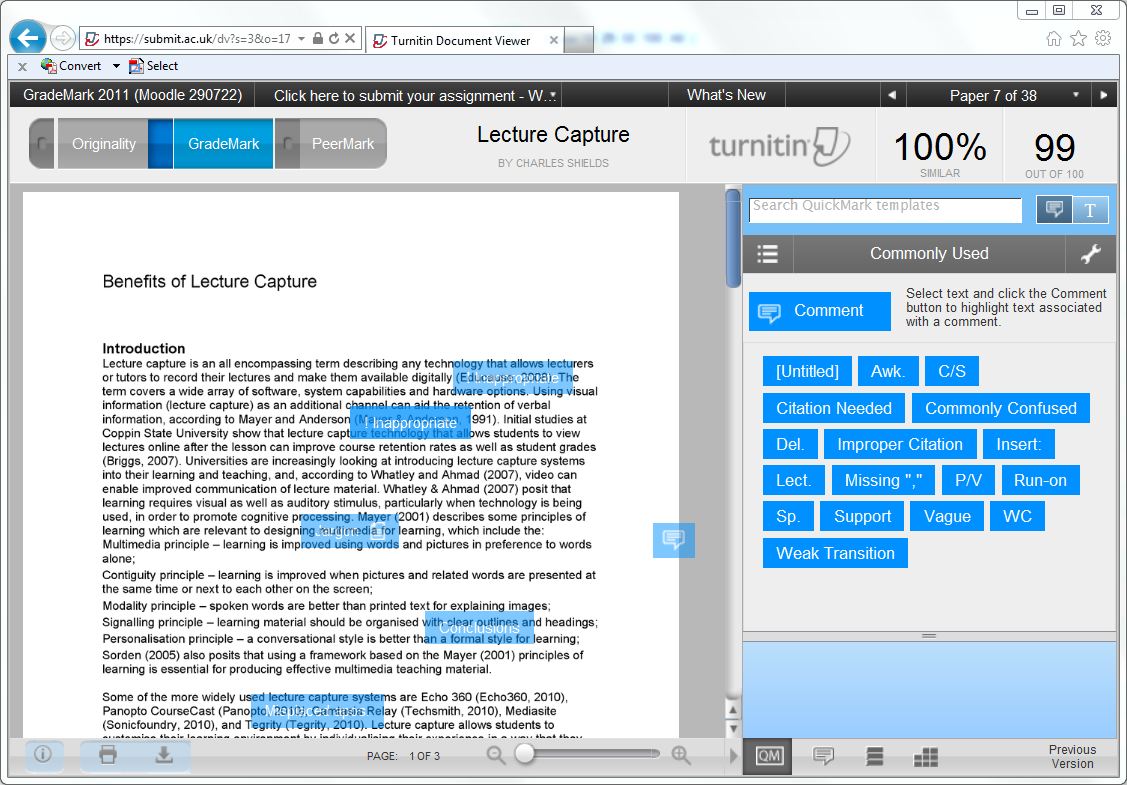Viewport: 1127px width, 785px height.
Task: Go to next paper arrow
Action: (1103, 96)
